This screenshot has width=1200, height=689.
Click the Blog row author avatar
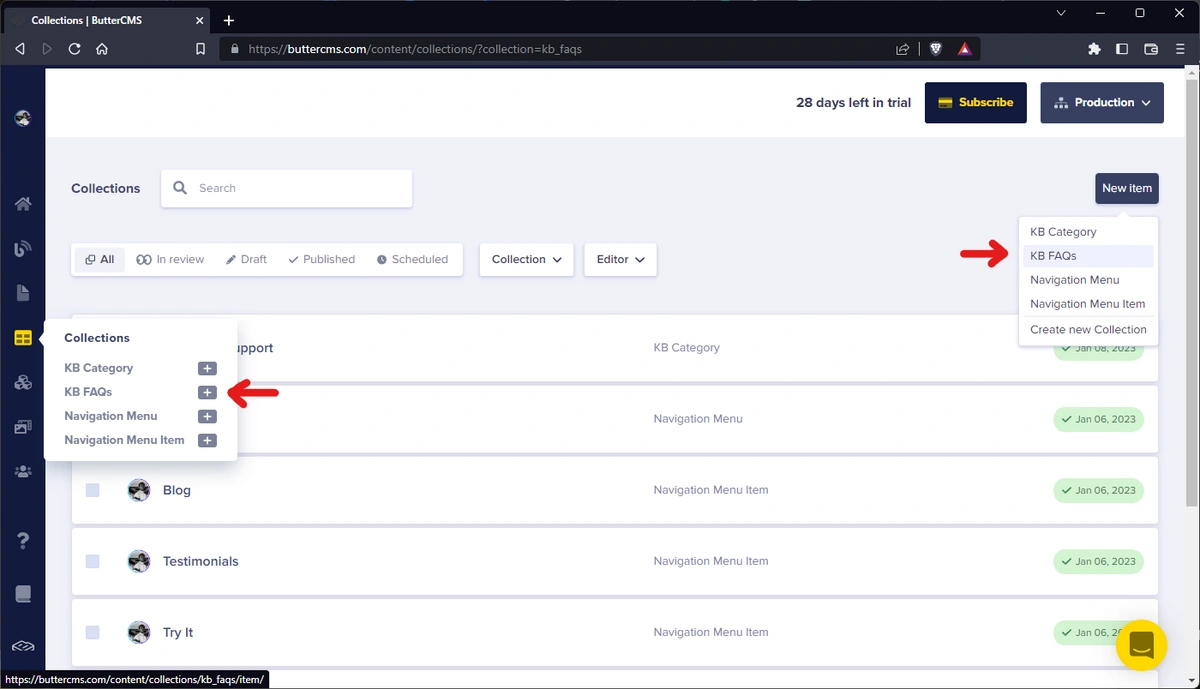pyautogui.click(x=139, y=490)
